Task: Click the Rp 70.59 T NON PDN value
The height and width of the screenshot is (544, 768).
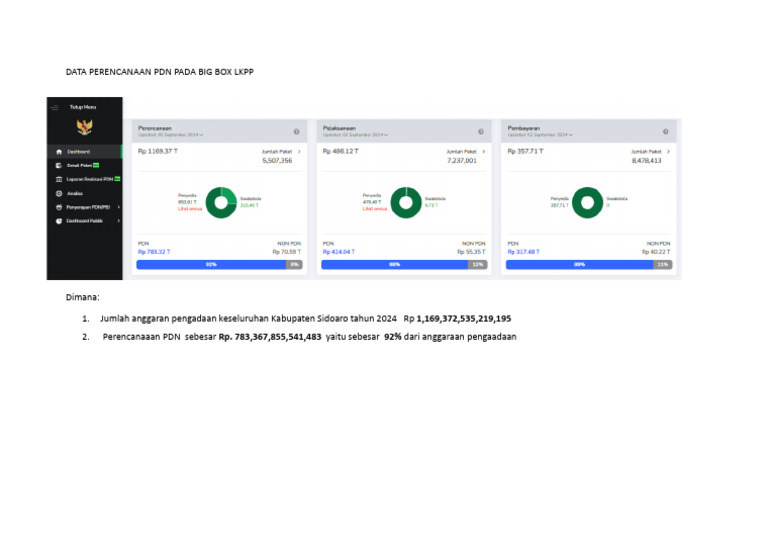Action: [287, 252]
